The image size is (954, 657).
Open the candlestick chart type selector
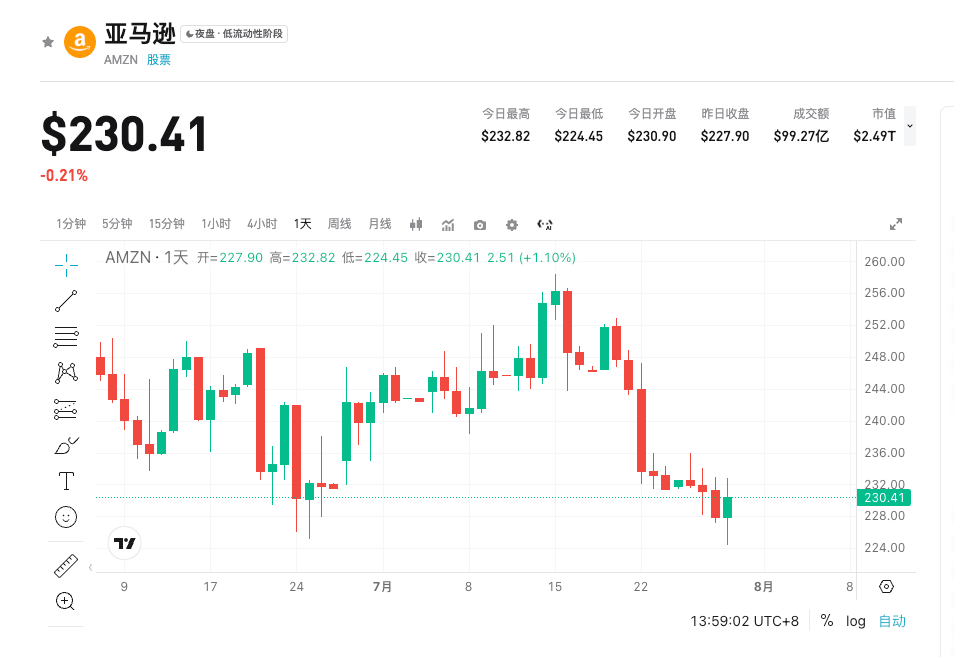tap(416, 224)
